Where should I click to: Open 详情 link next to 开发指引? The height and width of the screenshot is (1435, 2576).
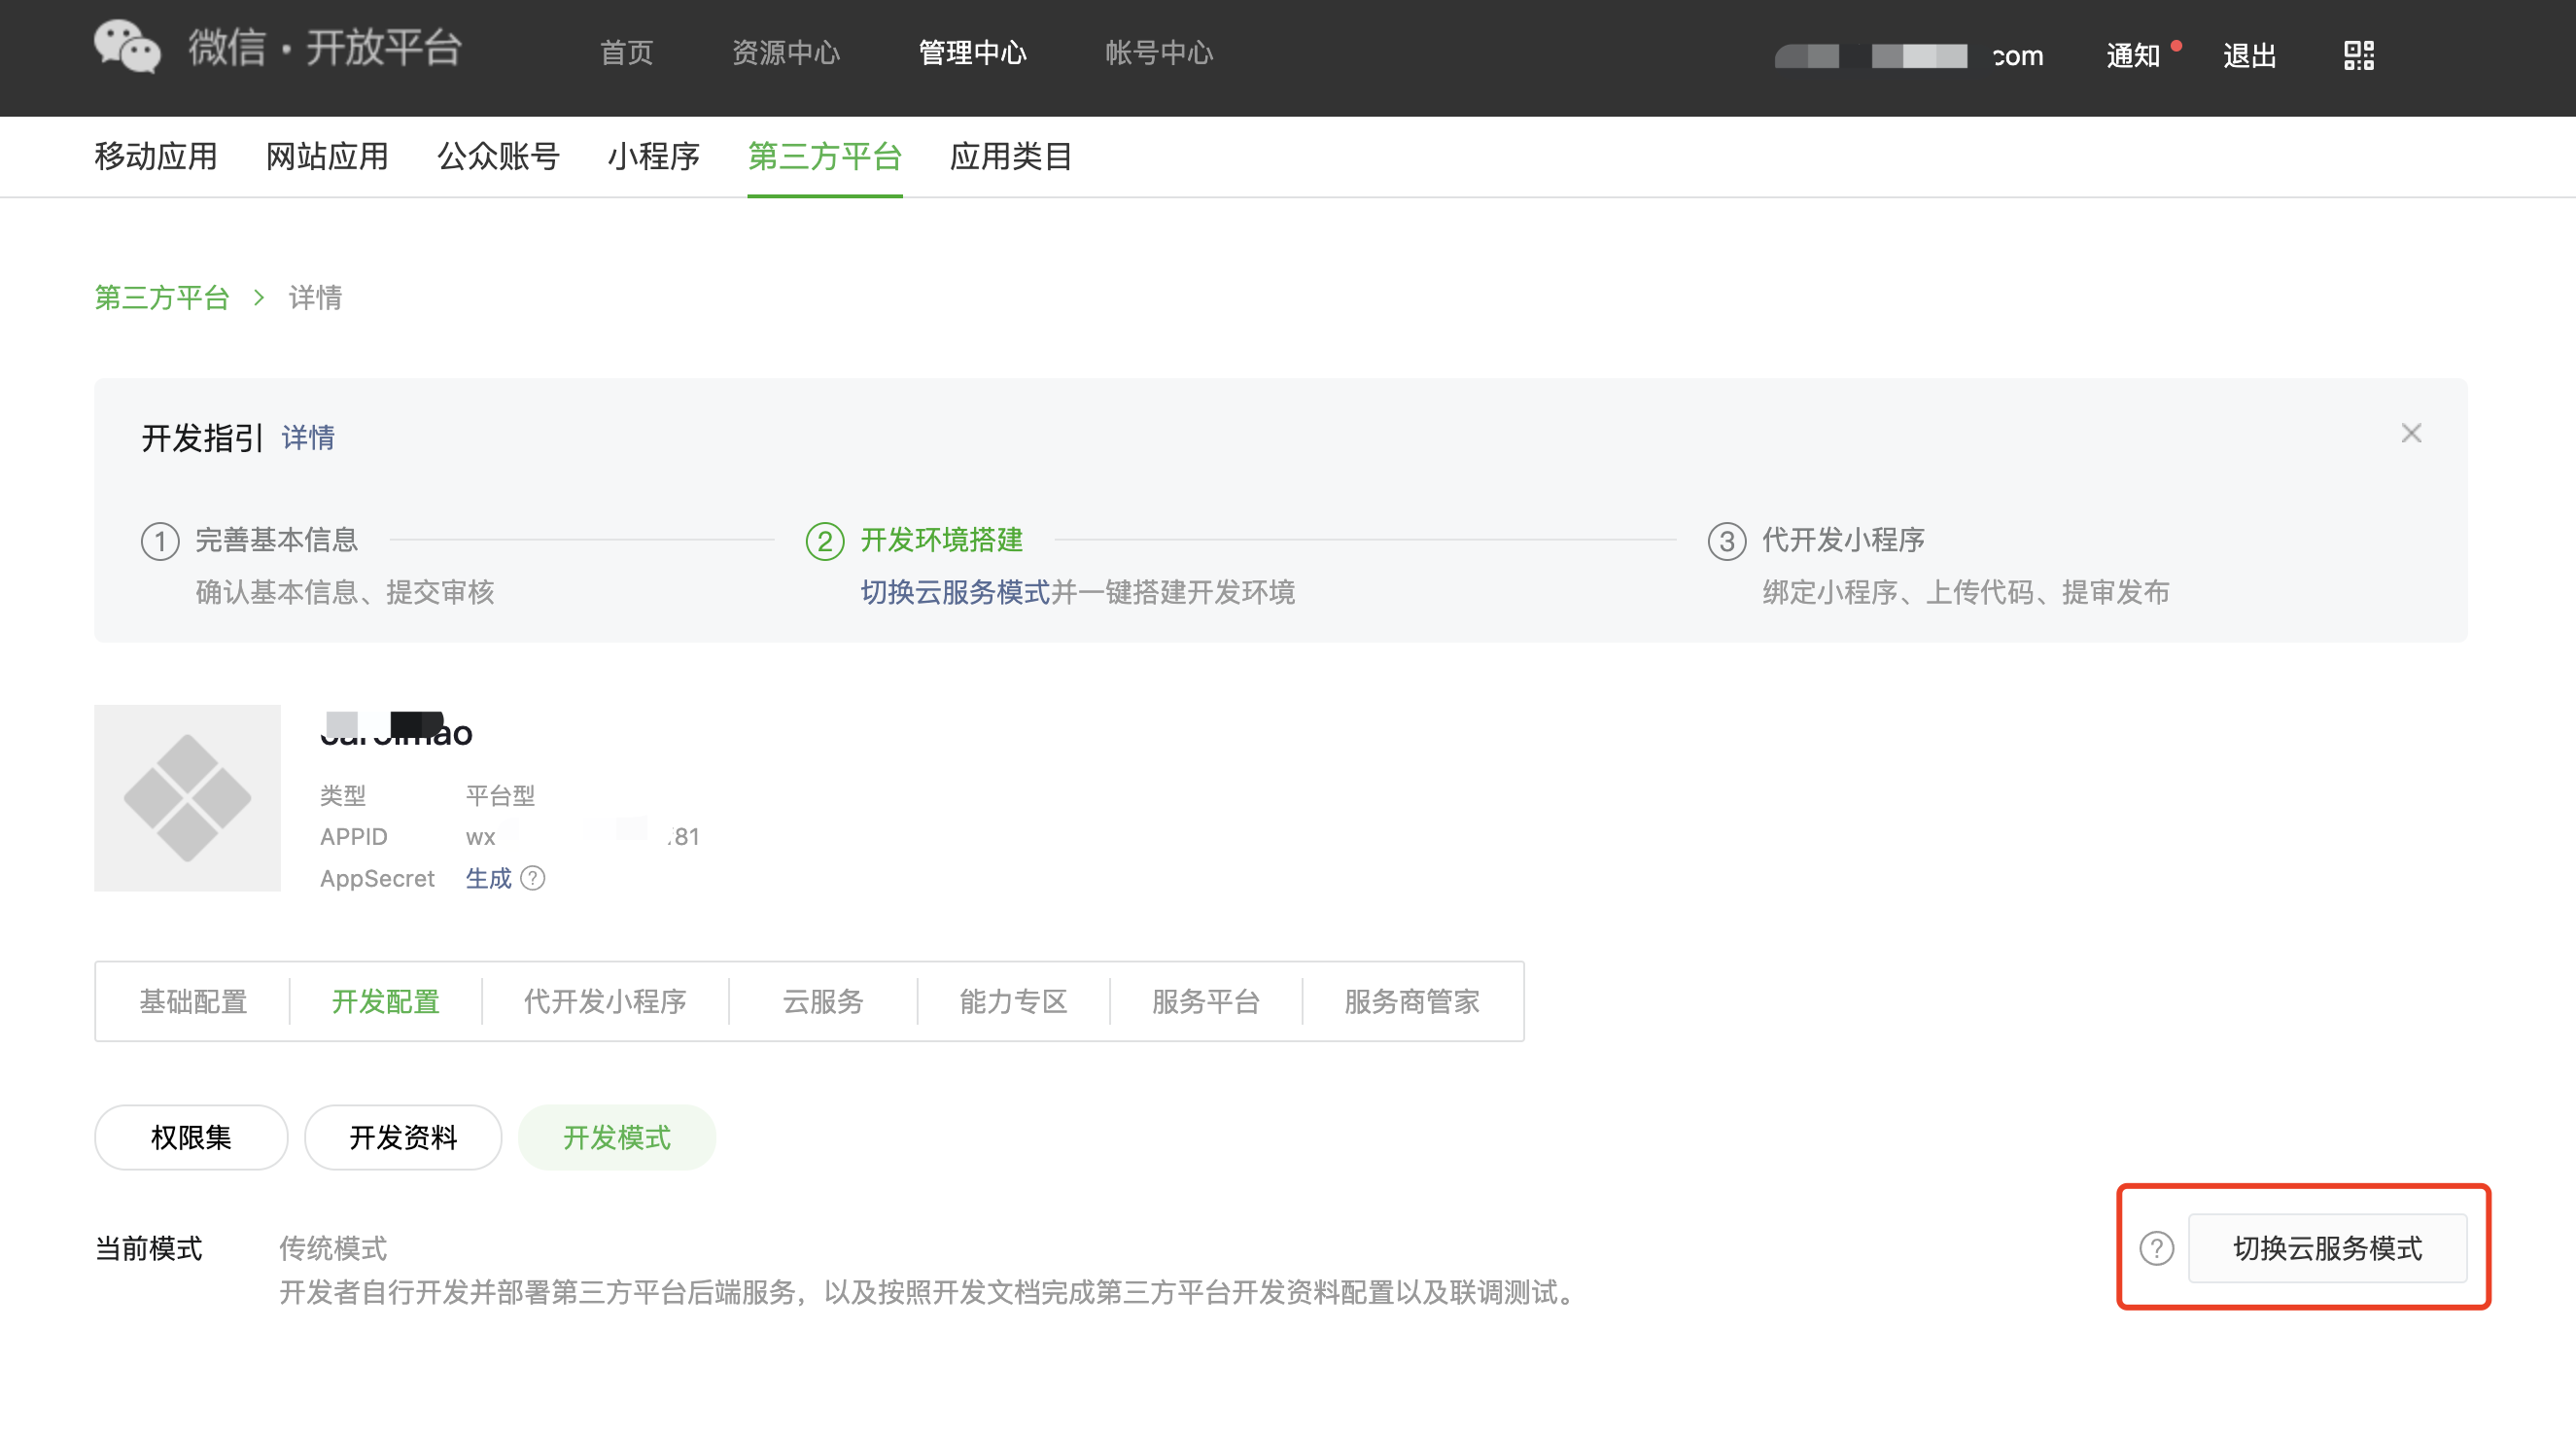[308, 437]
